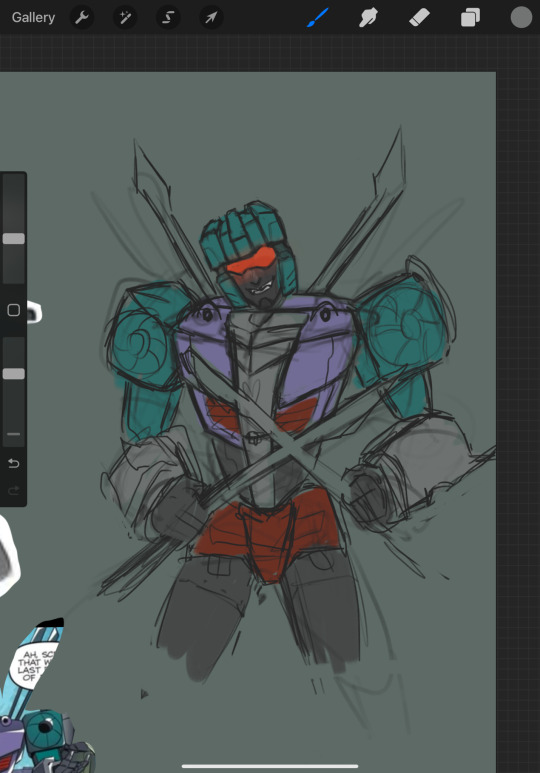Click the brush opacity slider handle
Screen dimensions: 540x773
tap(14, 374)
